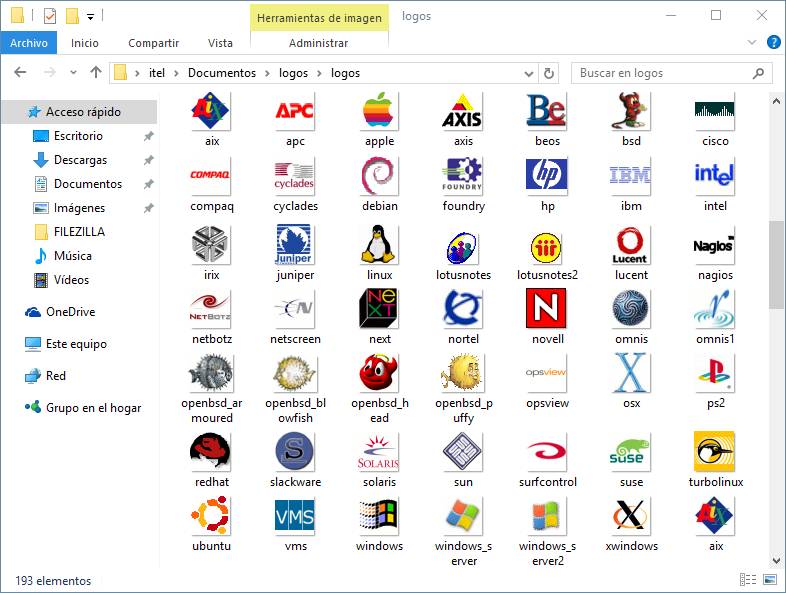786x593 pixels.
Task: Click the properties quick access icon
Action: click(50, 17)
